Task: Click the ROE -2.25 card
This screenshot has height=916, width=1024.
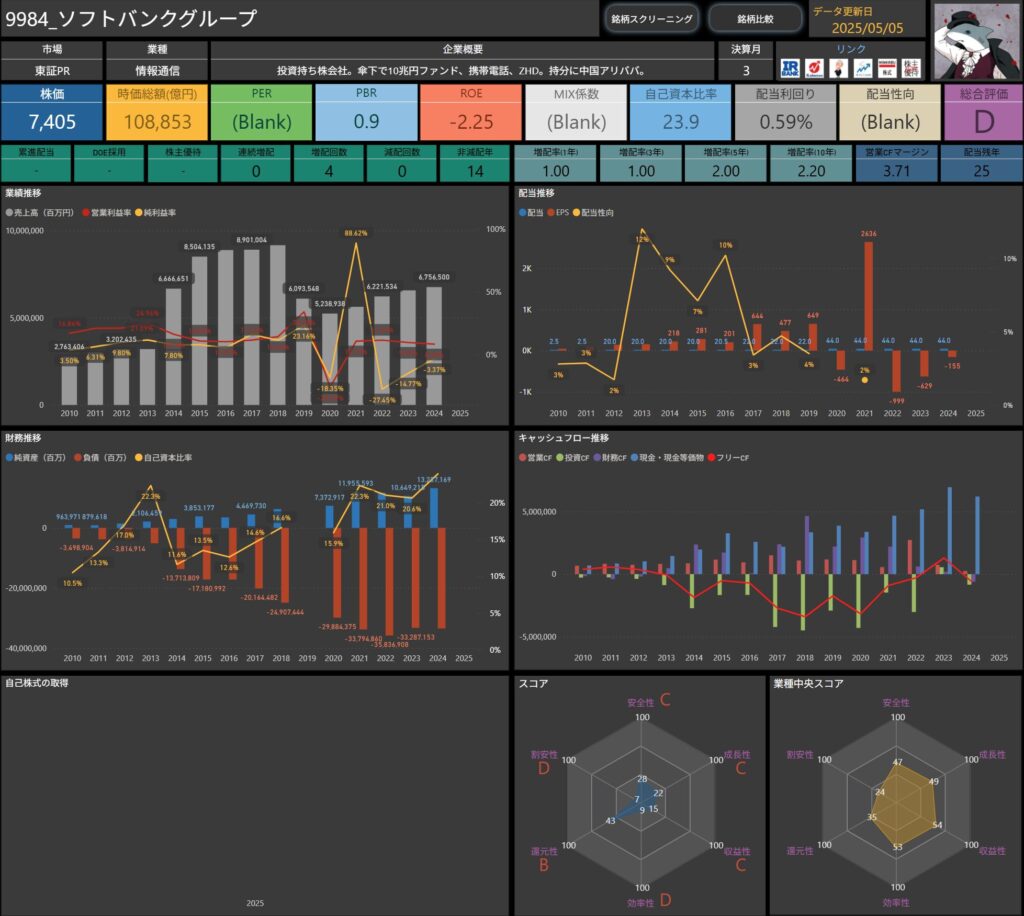Action: click(x=471, y=112)
